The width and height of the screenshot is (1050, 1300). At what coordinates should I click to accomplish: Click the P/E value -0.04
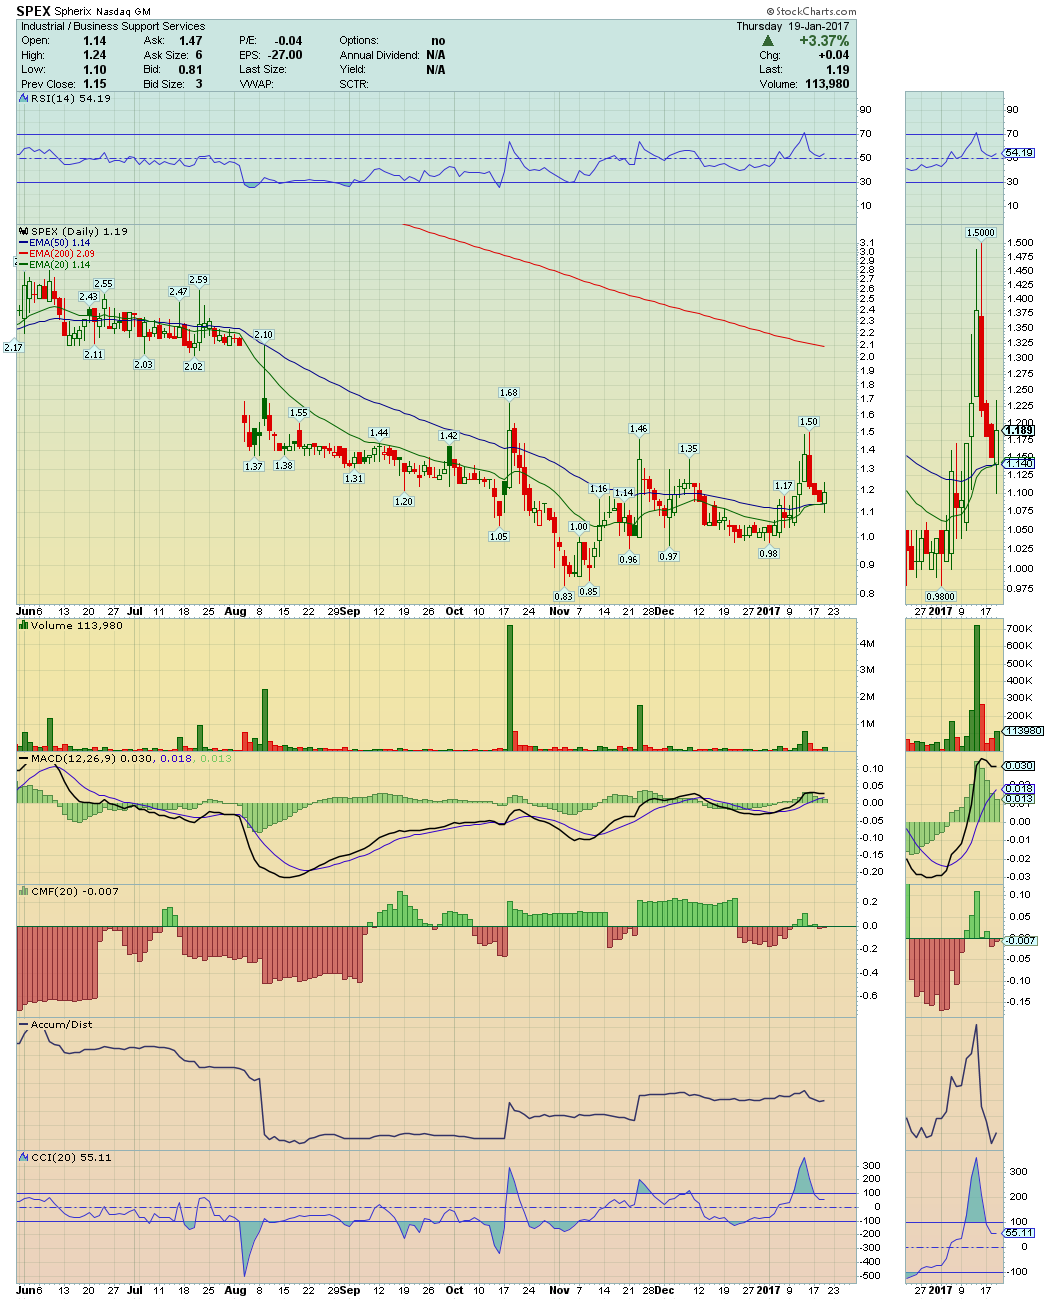click(288, 41)
